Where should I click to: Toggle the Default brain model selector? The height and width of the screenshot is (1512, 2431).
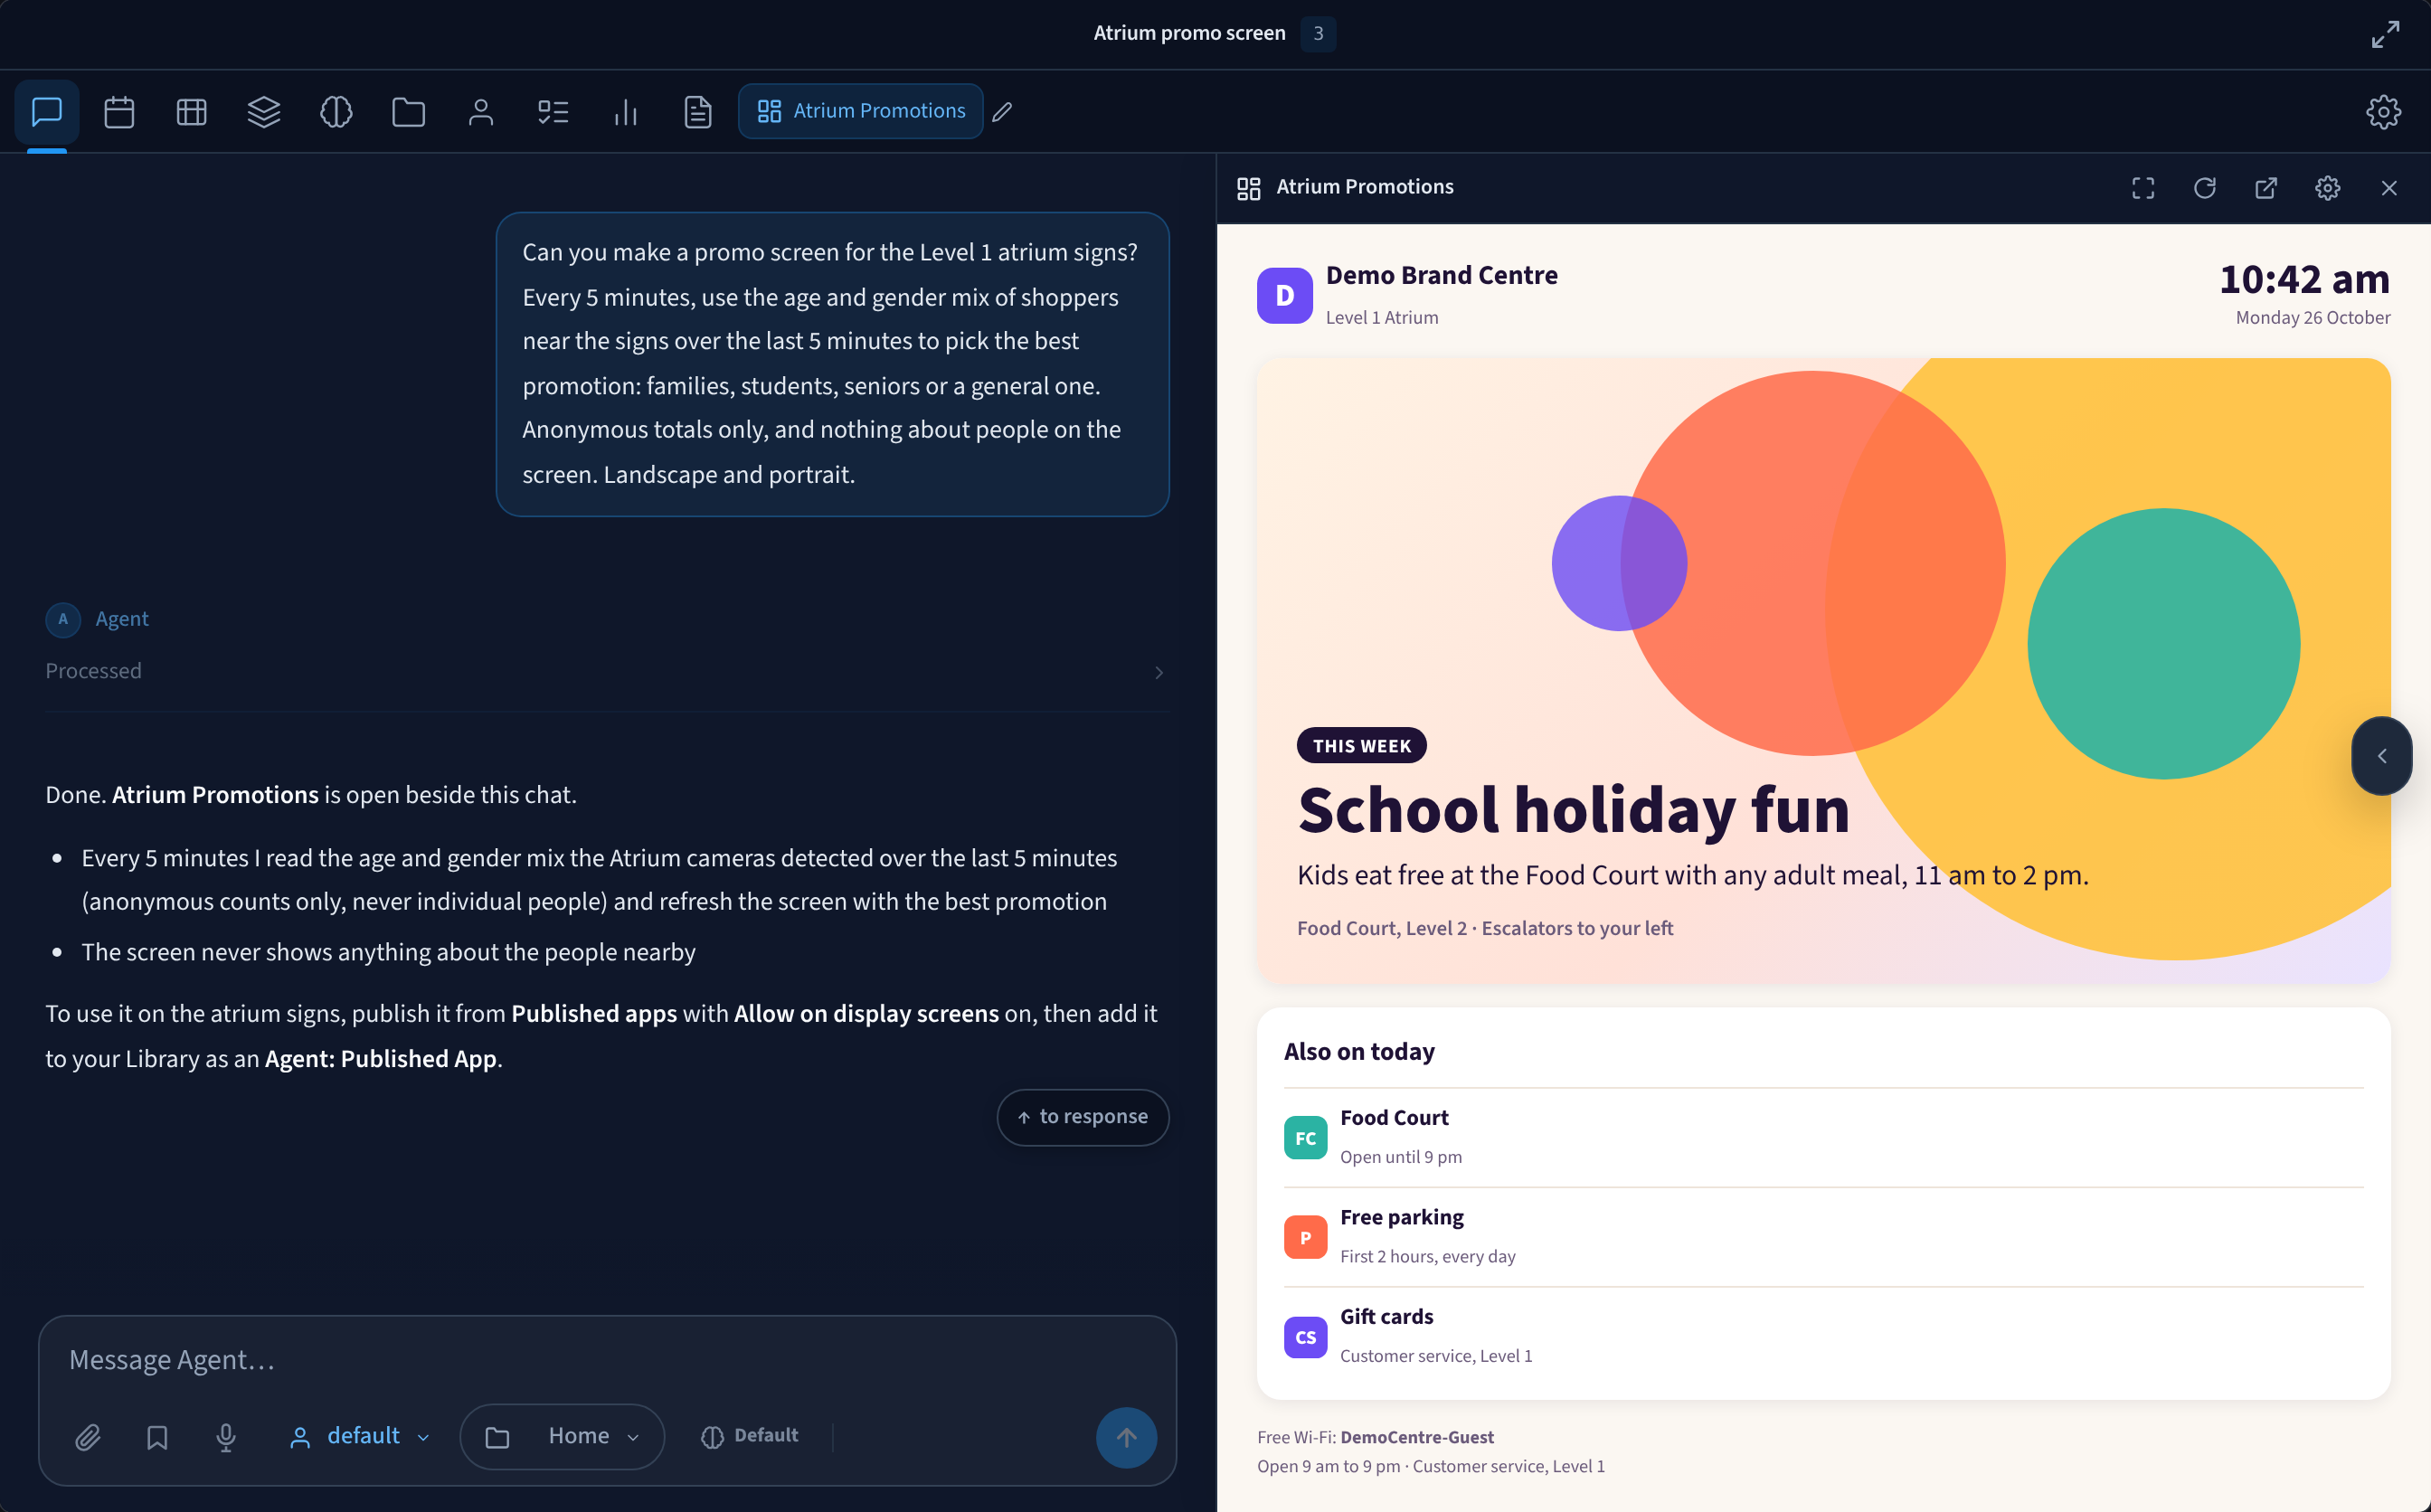750,1436
